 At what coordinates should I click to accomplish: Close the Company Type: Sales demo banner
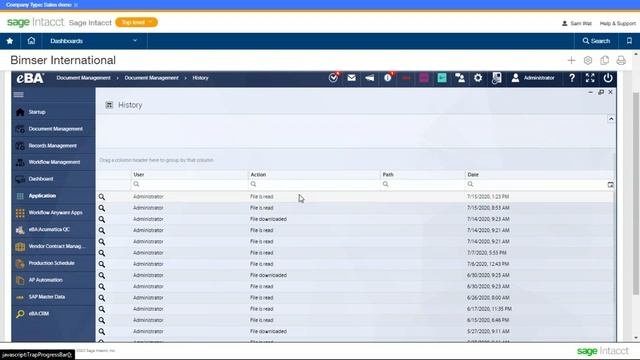pos(76,5)
